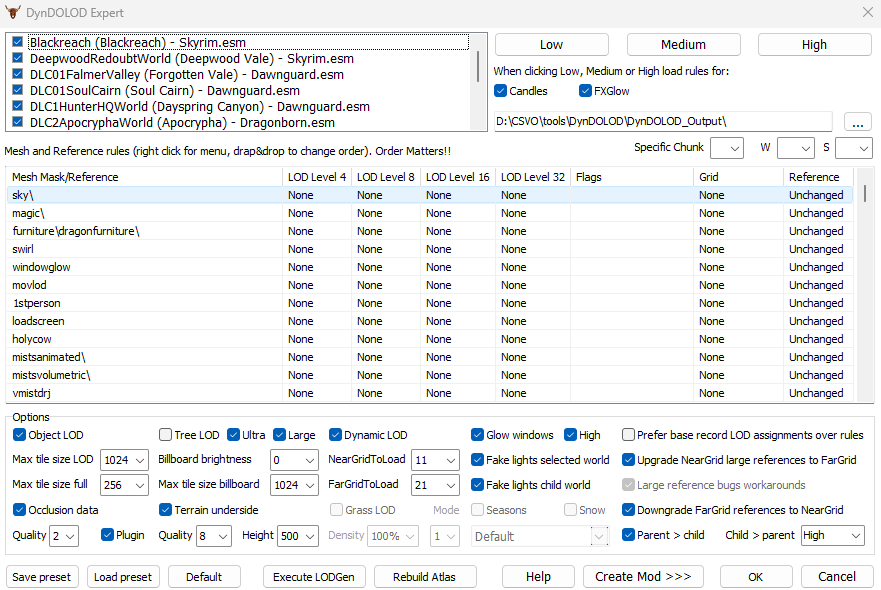Toggle the Ultra checkbox

coord(234,434)
